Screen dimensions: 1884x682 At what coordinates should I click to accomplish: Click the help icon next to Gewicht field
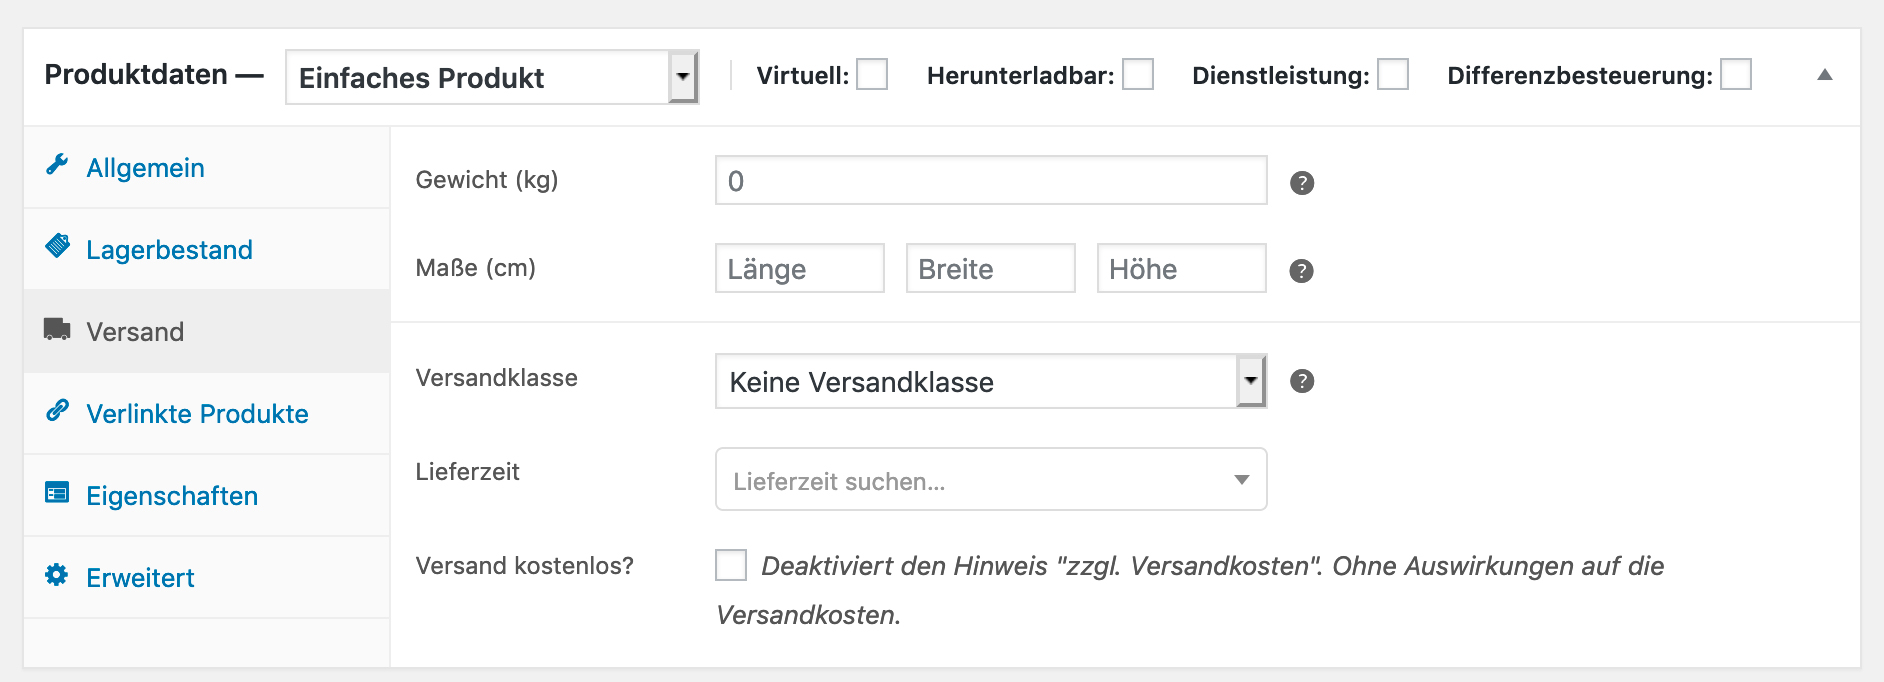[x=1302, y=183]
